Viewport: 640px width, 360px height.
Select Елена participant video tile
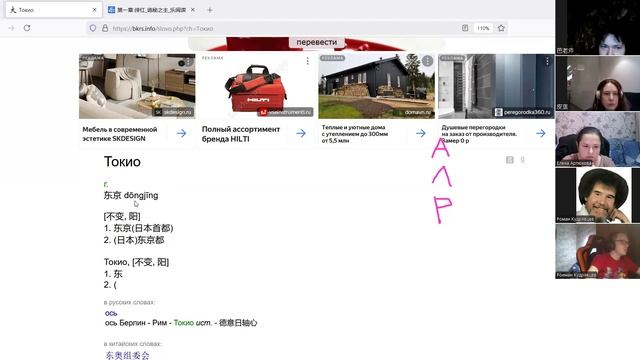pos(598,139)
